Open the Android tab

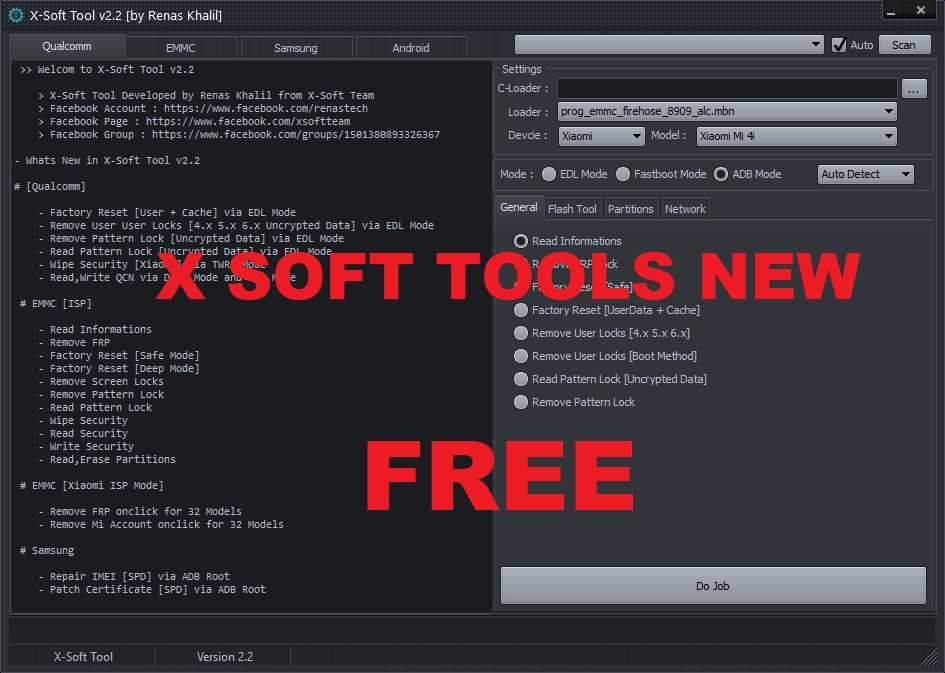411,48
